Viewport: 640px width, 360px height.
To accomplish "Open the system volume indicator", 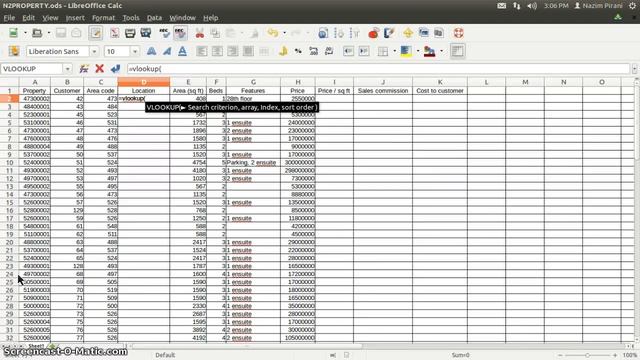I will [532, 6].
